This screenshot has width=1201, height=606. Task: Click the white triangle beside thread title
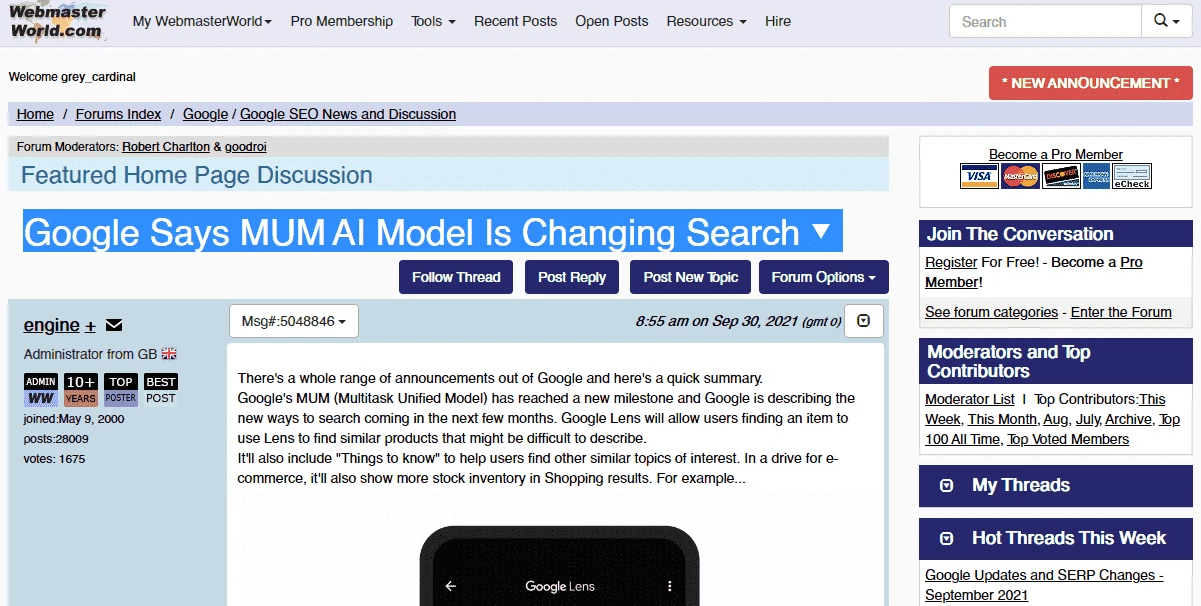tap(821, 232)
